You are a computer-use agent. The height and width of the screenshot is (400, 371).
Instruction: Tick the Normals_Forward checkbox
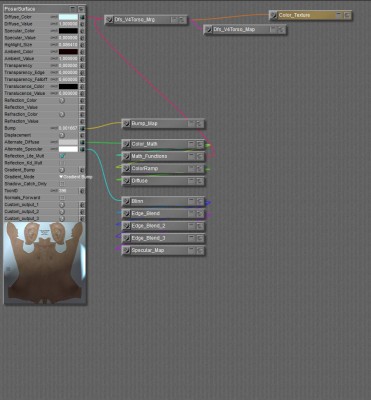tap(62, 198)
